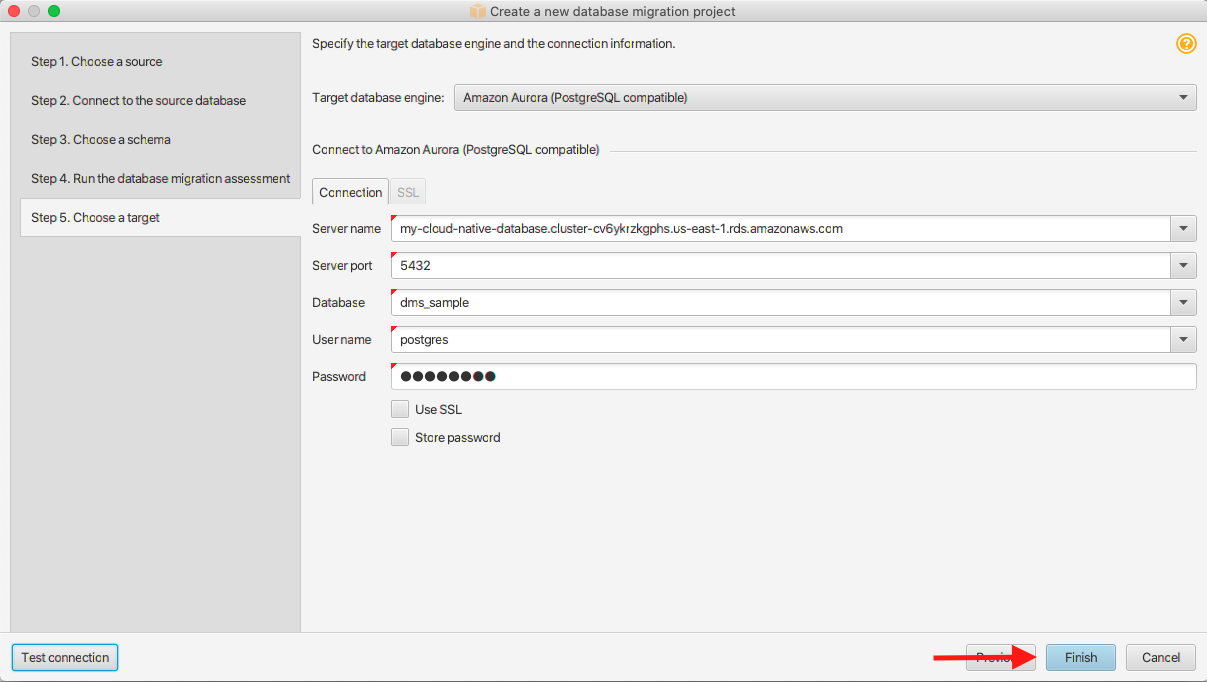Image resolution: width=1207 pixels, height=682 pixels.
Task: Tick the Store password checkbox
Action: coord(400,437)
